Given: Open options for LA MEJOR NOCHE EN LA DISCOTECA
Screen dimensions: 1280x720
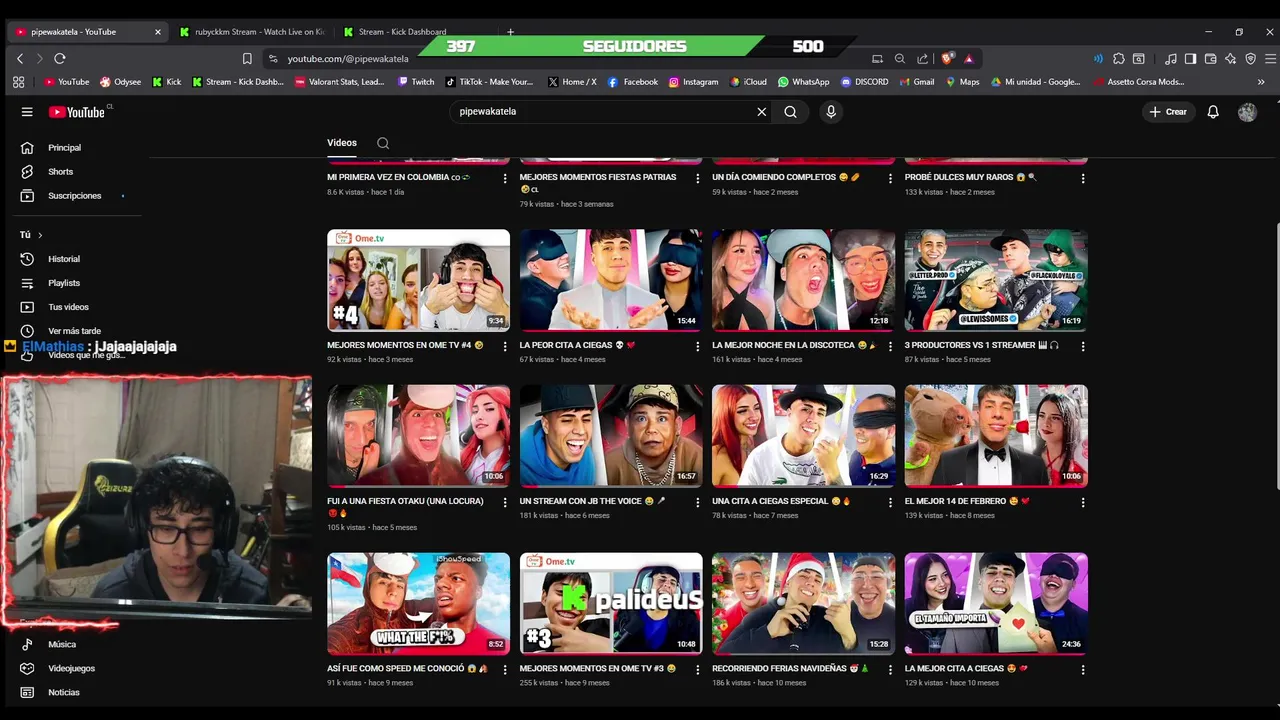Looking at the screenshot, I should point(890,347).
